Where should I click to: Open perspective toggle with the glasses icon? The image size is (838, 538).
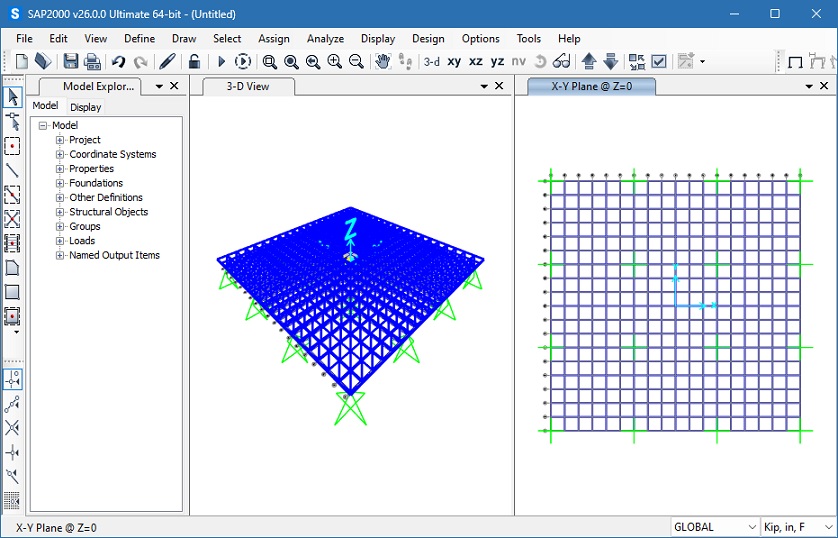(562, 61)
